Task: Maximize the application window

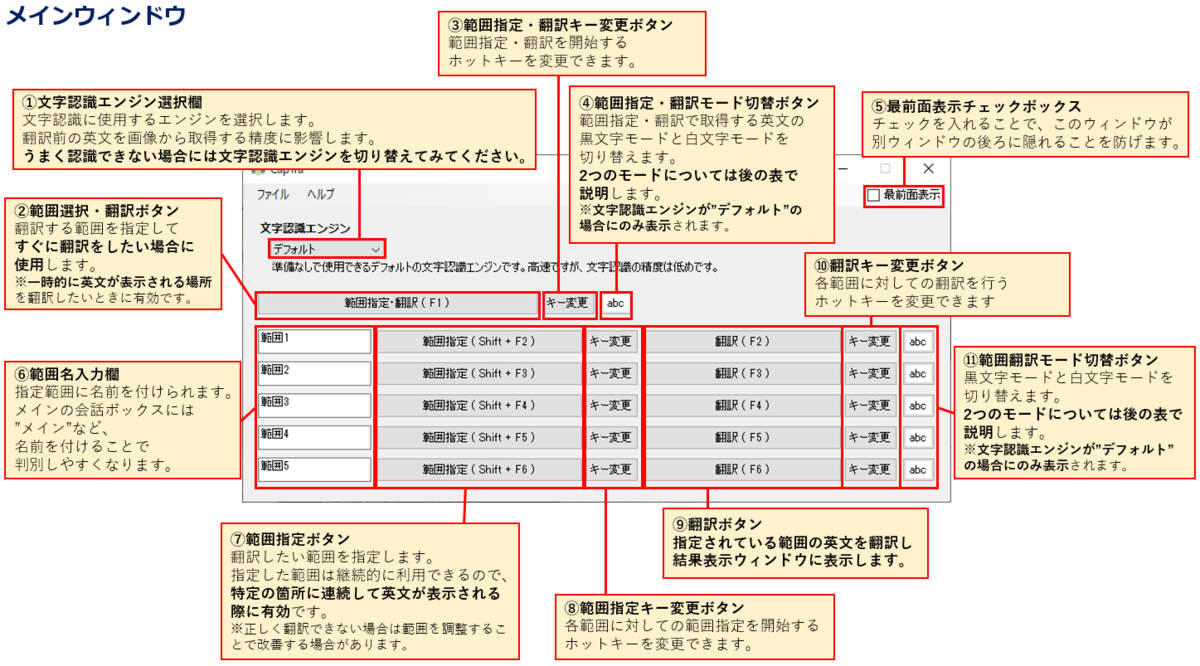Action: (885, 169)
